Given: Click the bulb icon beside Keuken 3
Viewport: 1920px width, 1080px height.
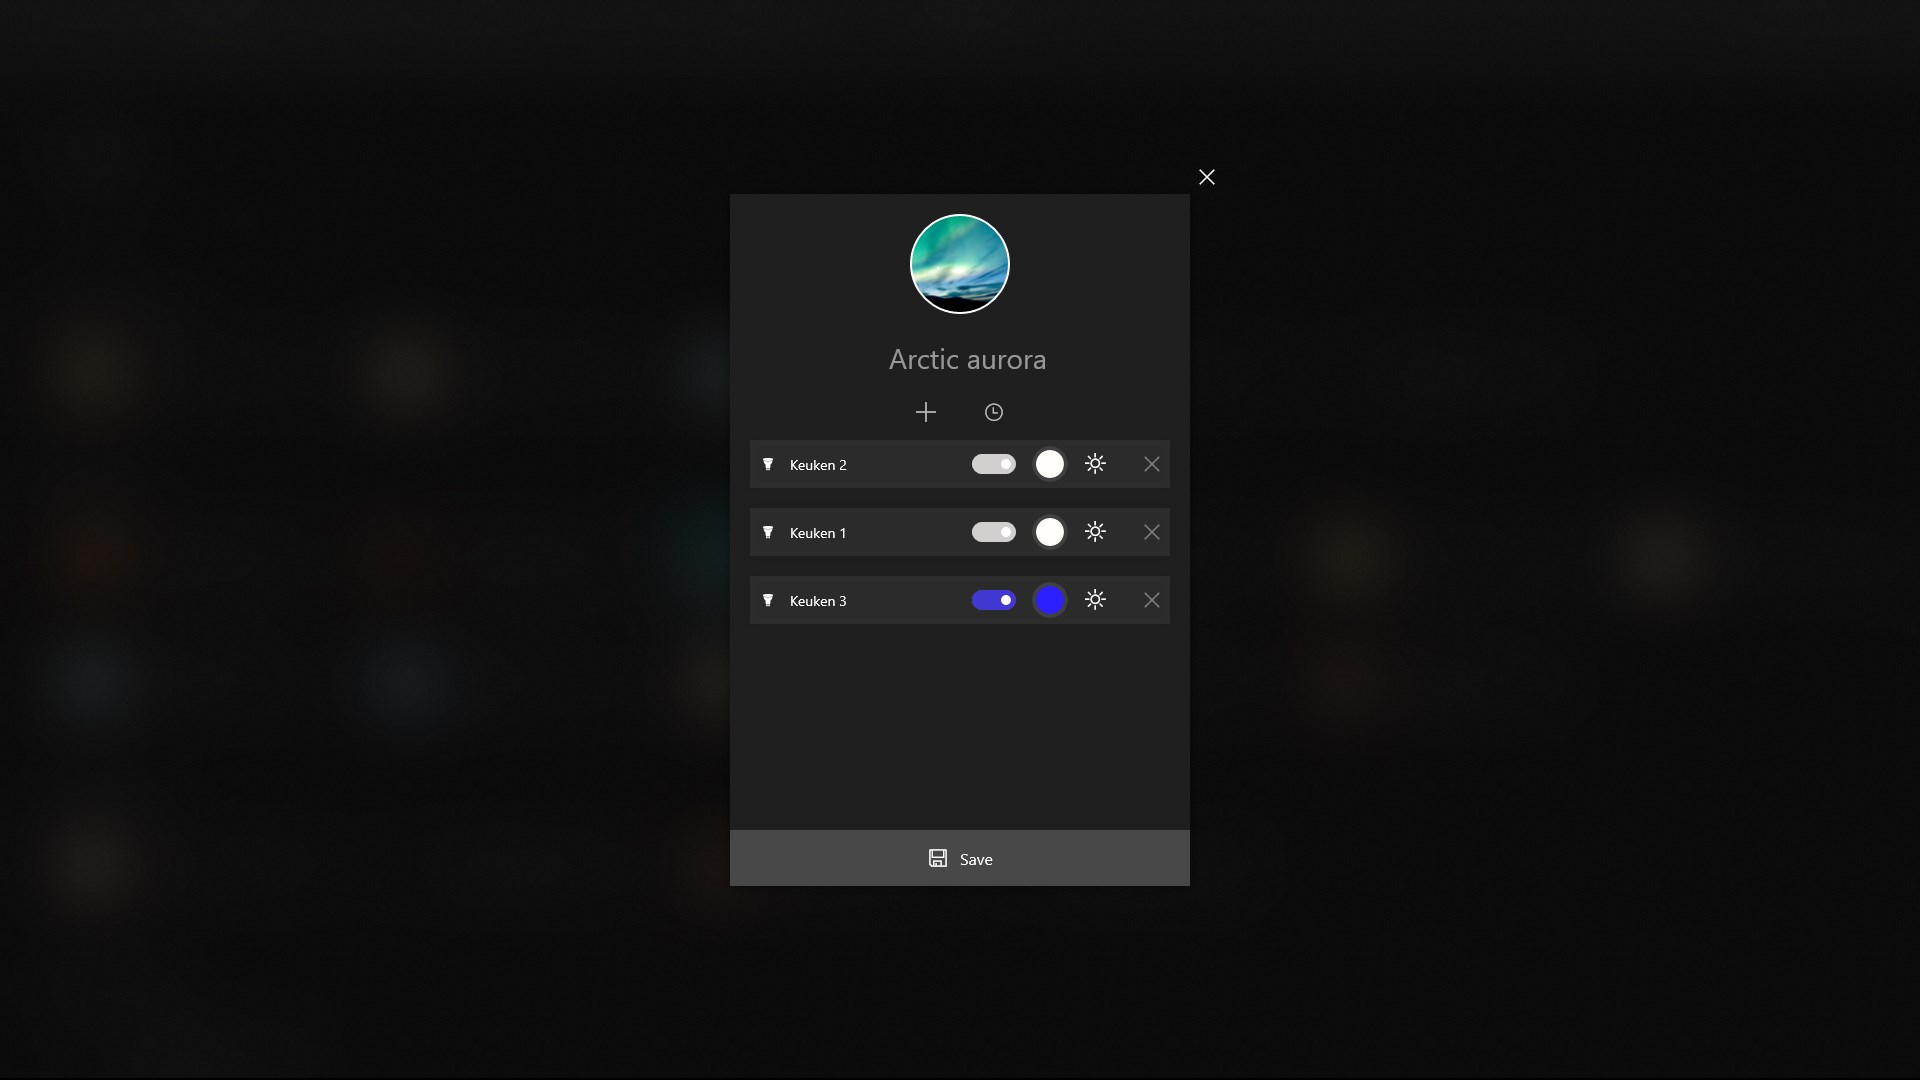Looking at the screenshot, I should pyautogui.click(x=768, y=600).
